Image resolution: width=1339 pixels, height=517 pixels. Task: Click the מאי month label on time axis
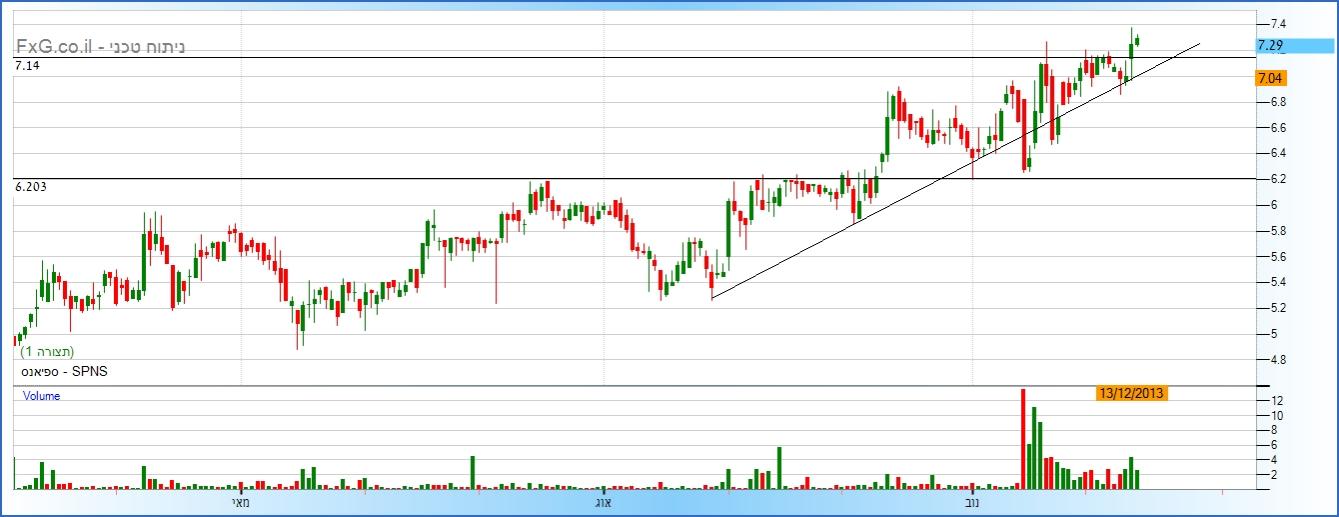[240, 500]
